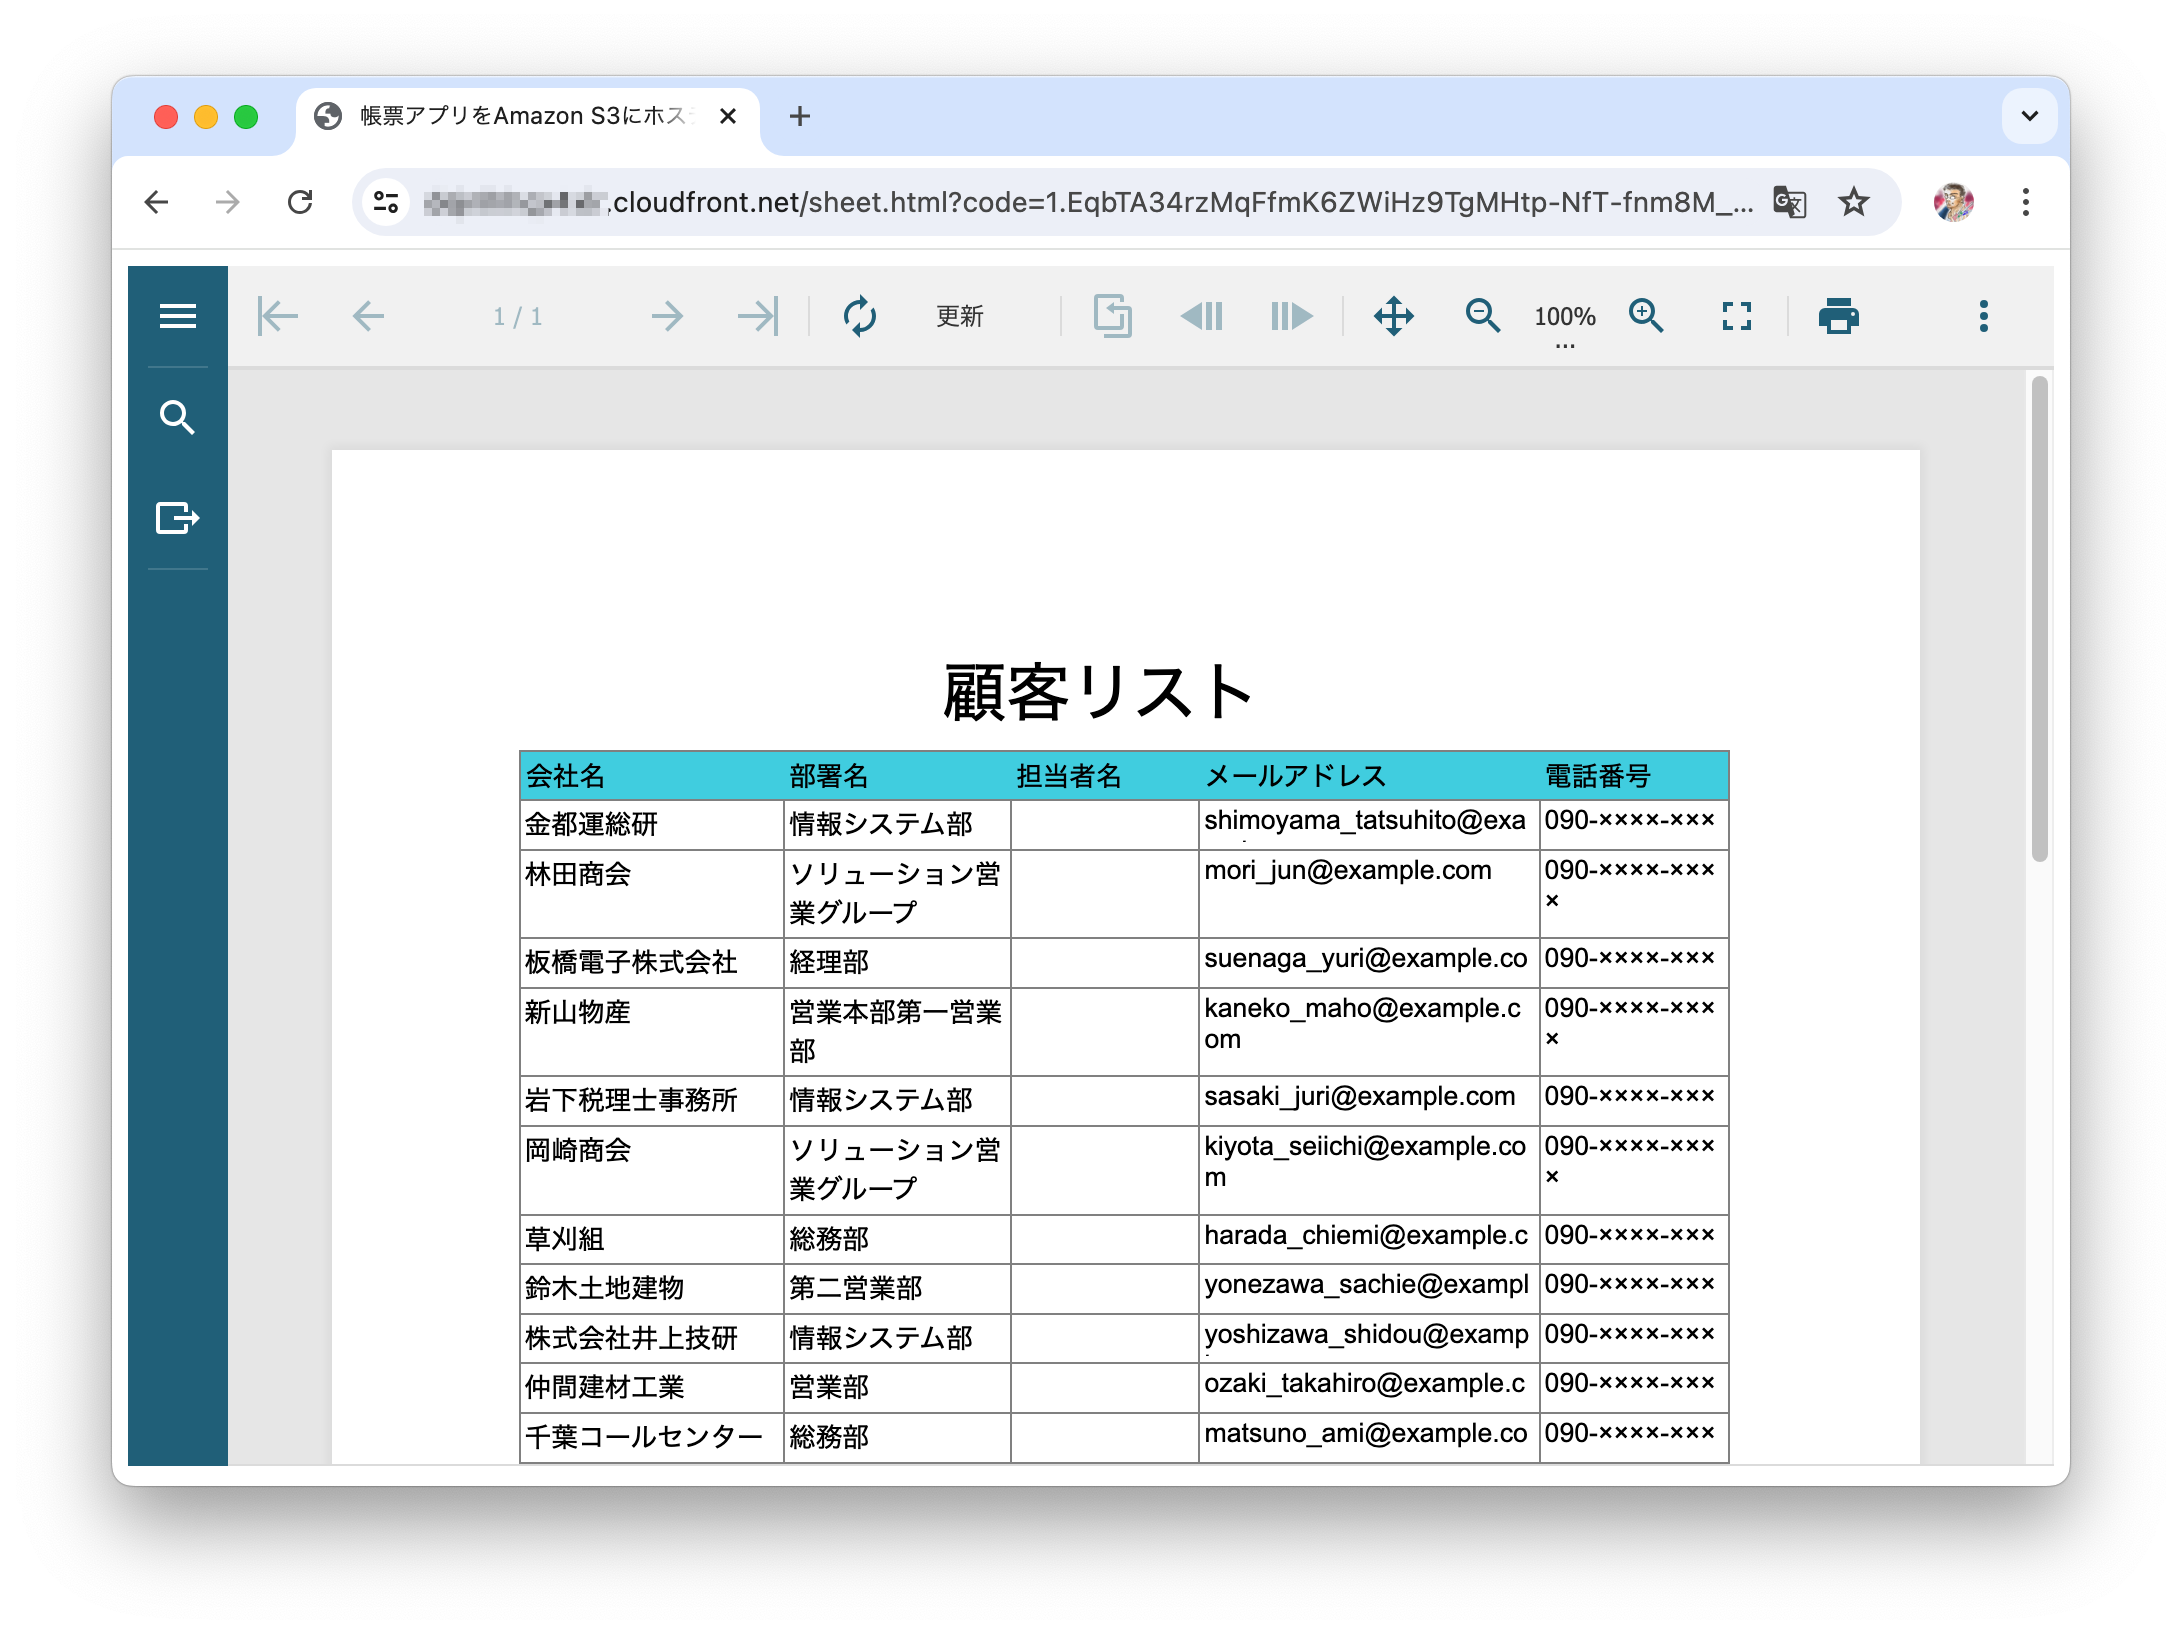The image size is (2182, 1634).
Task: Click the page number field 1 / 1
Action: point(518,317)
